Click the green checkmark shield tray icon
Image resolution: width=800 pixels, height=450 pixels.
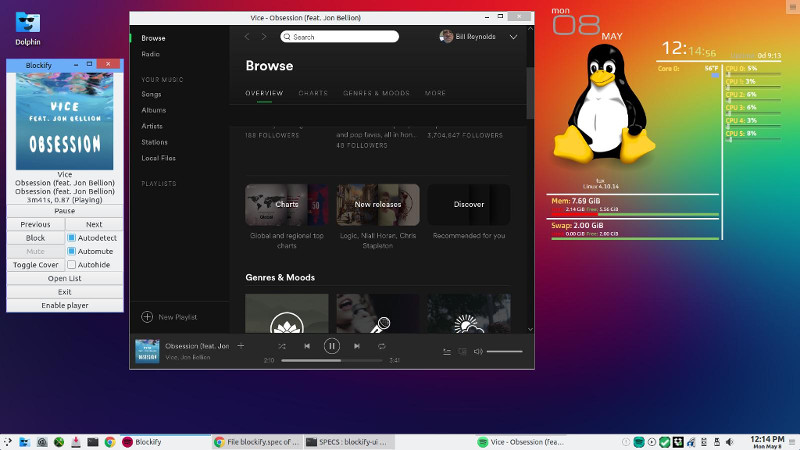click(664, 442)
